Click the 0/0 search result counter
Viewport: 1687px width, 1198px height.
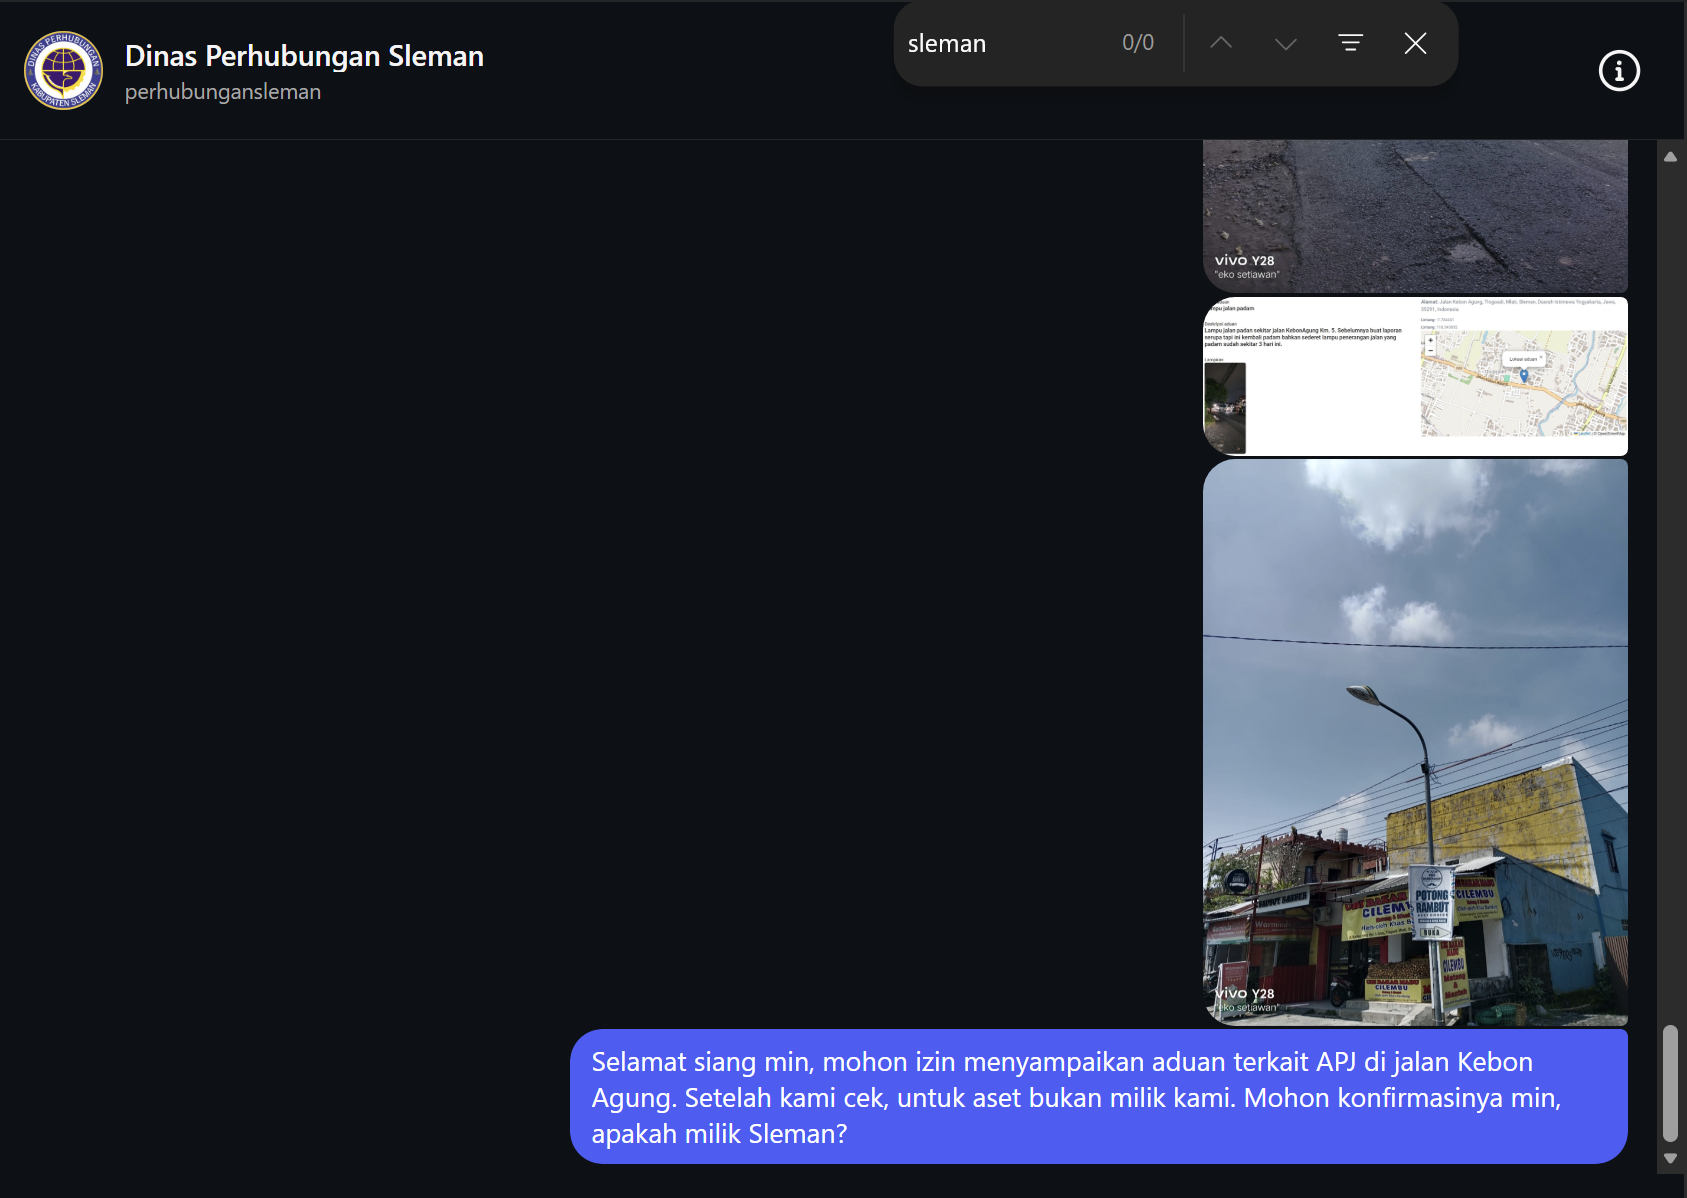(1137, 43)
